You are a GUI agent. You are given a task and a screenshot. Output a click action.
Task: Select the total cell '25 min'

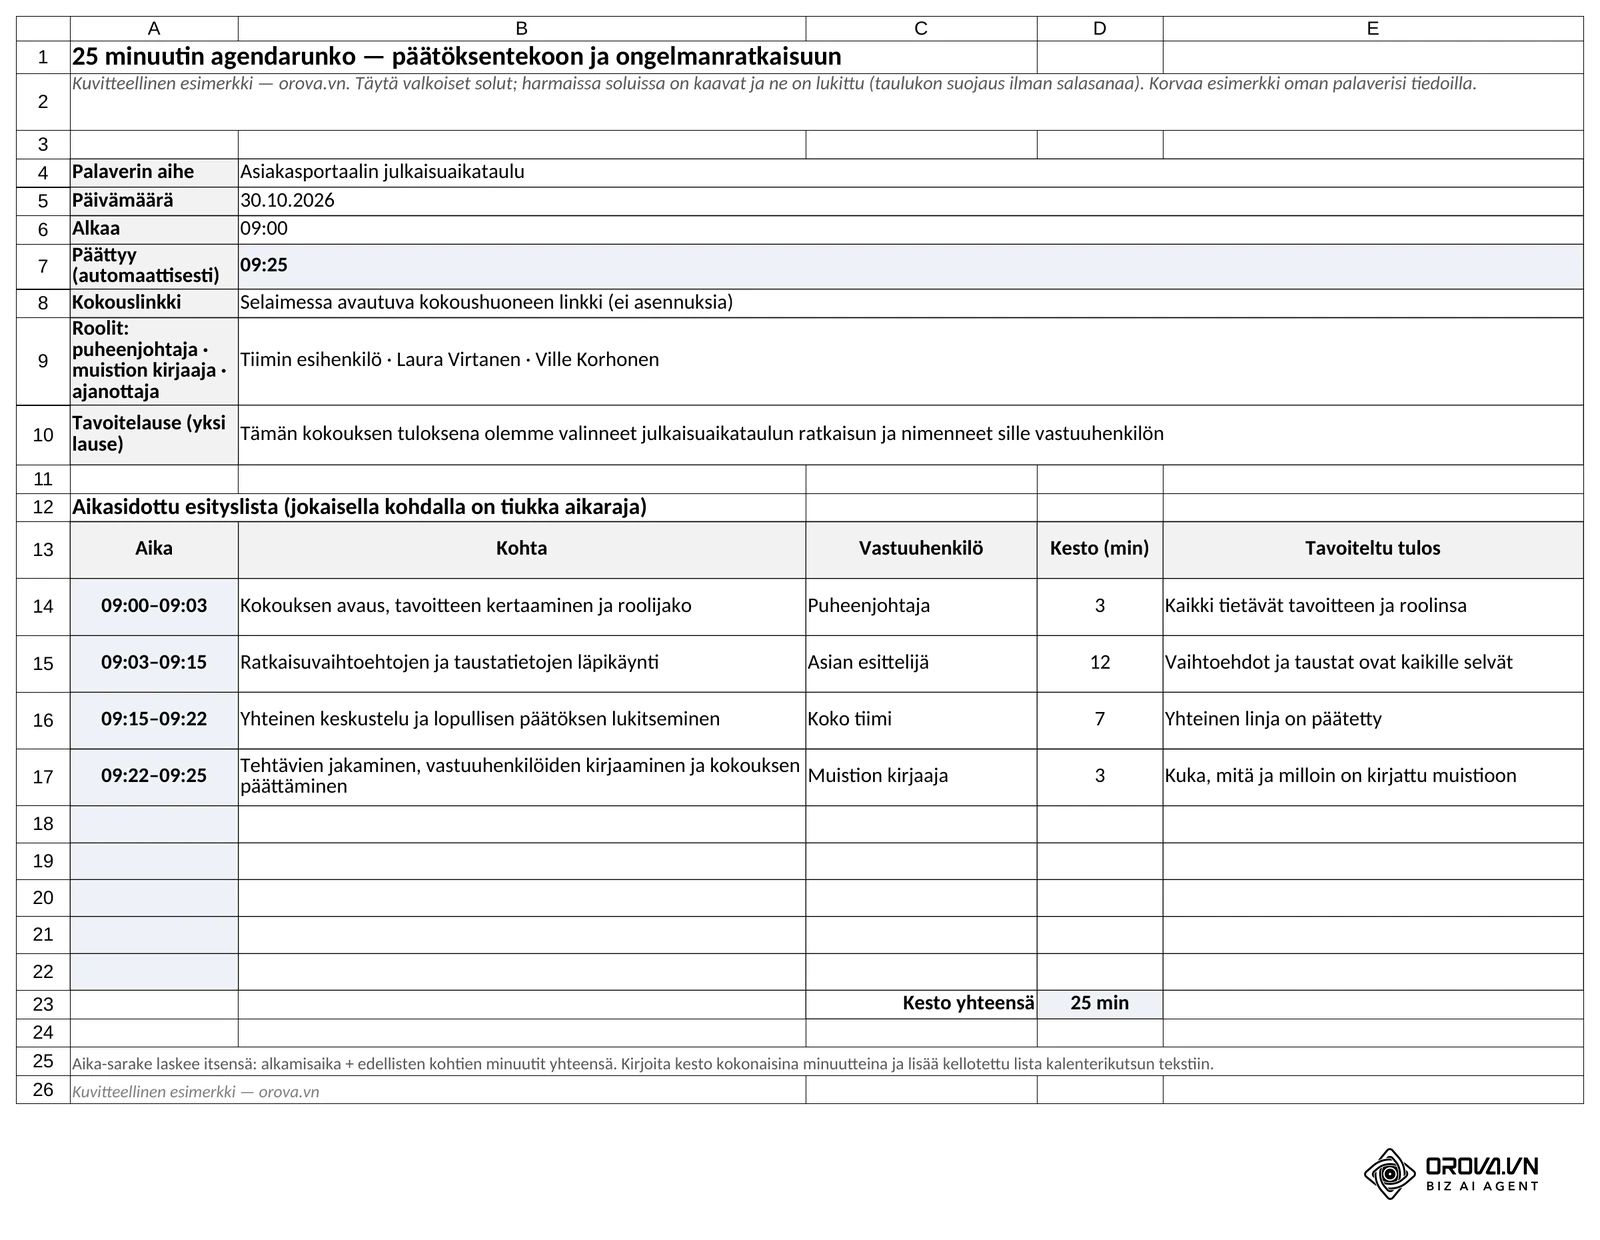[x=1100, y=1004]
